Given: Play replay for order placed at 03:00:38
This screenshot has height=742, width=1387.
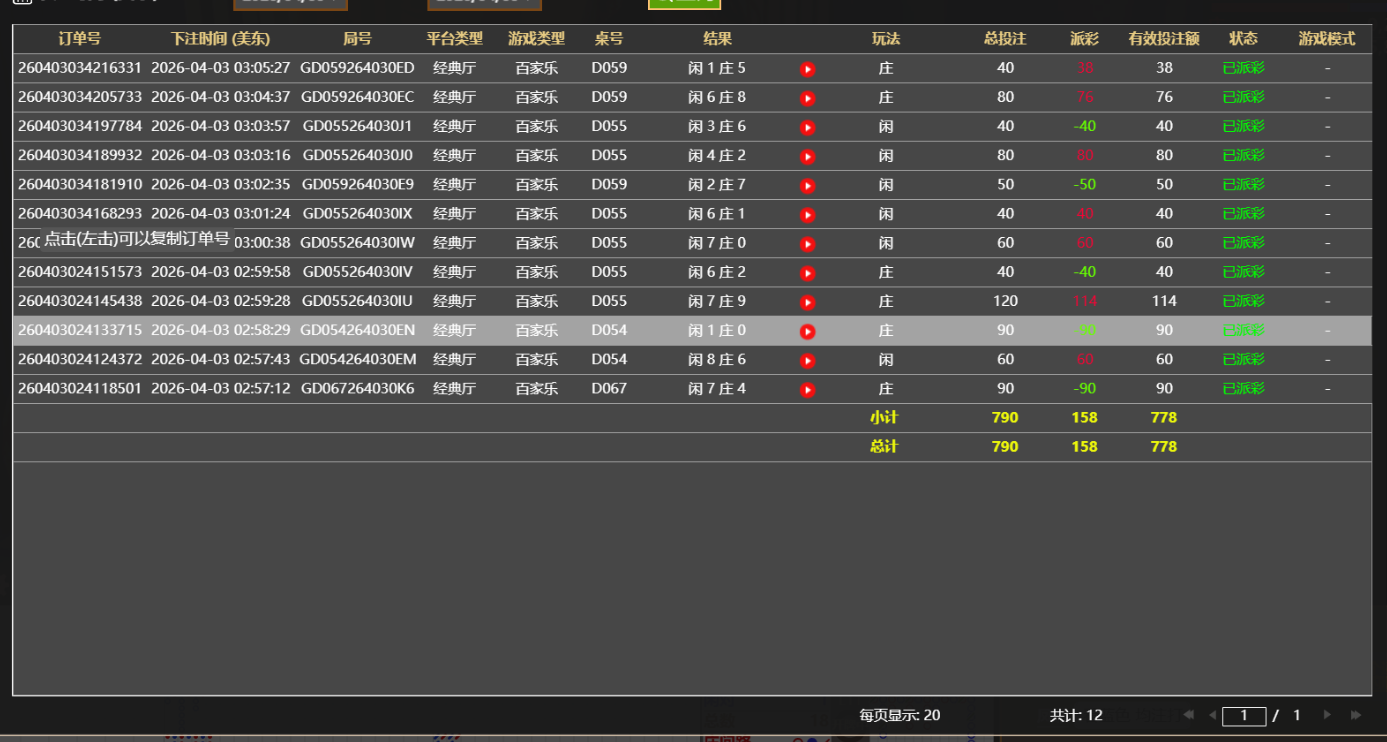Looking at the screenshot, I should [x=807, y=242].
